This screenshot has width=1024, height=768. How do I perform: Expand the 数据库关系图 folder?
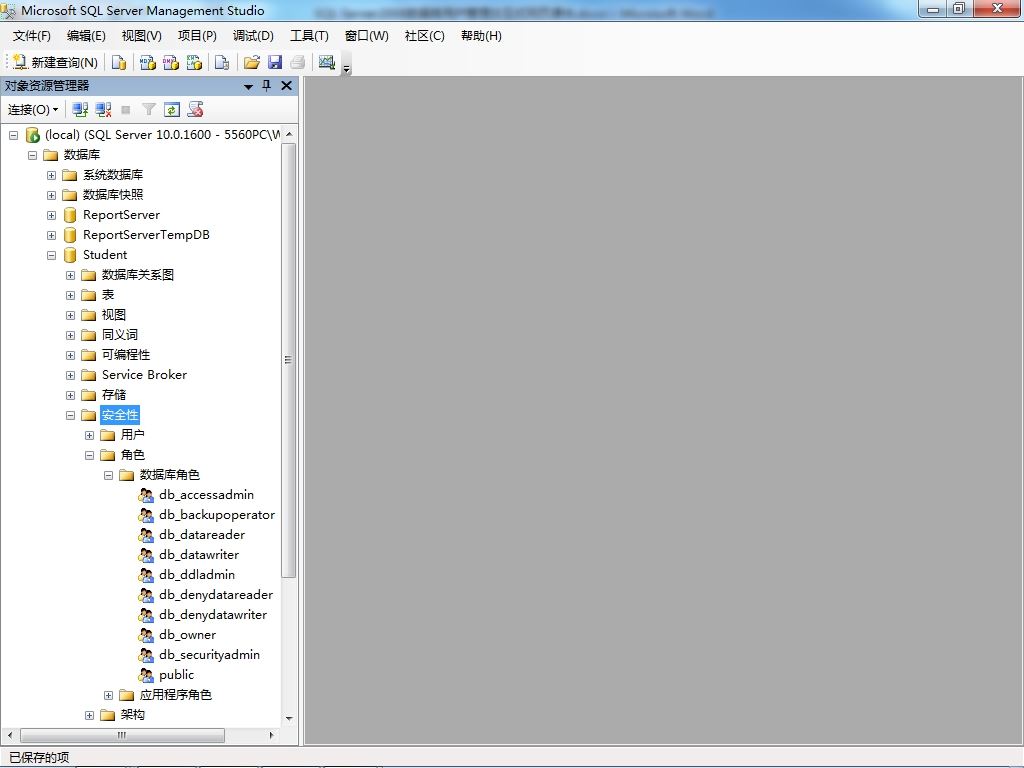click(71, 276)
